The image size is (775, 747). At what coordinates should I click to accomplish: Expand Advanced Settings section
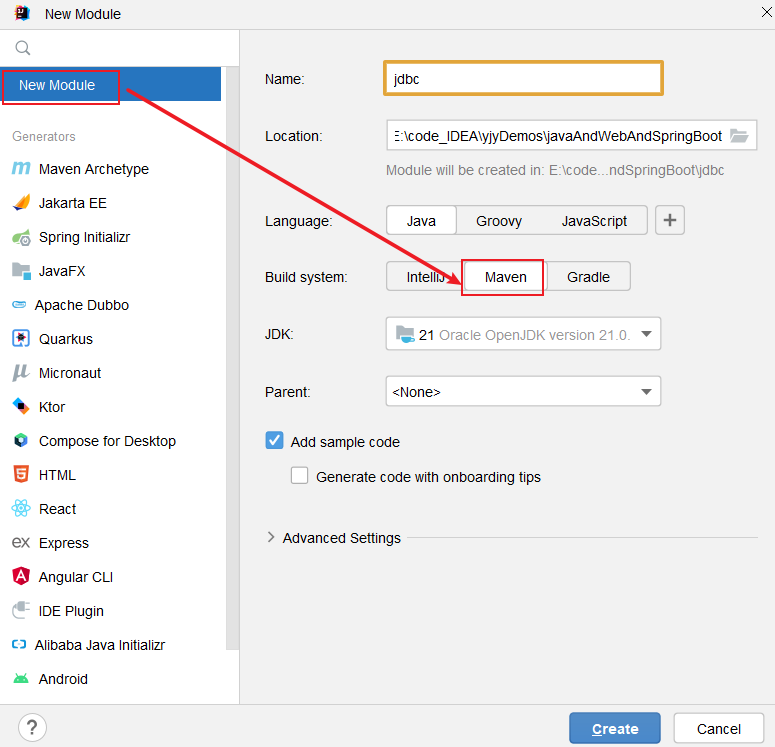coord(271,537)
